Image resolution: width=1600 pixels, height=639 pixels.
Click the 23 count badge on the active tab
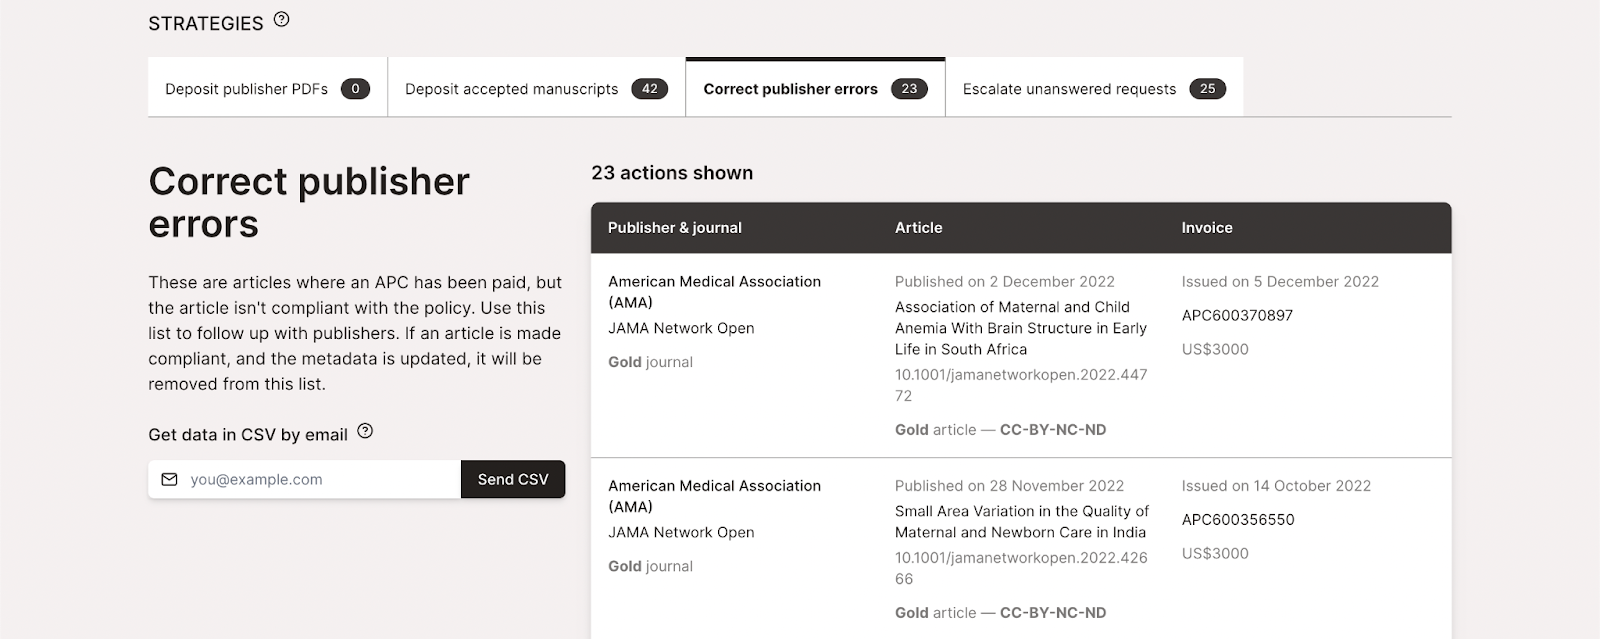click(x=909, y=89)
